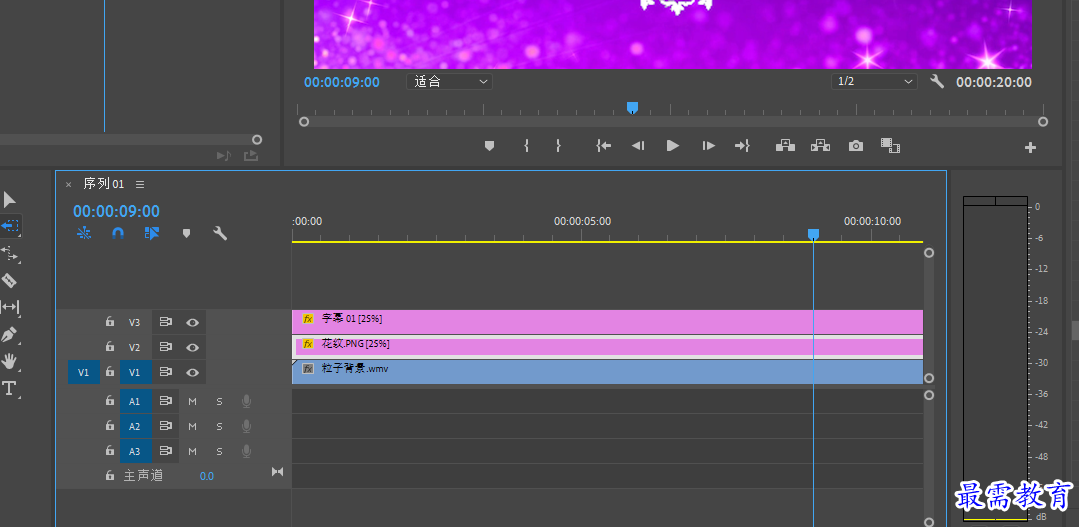
Task: Toggle lock on V2 track
Action: (x=109, y=347)
